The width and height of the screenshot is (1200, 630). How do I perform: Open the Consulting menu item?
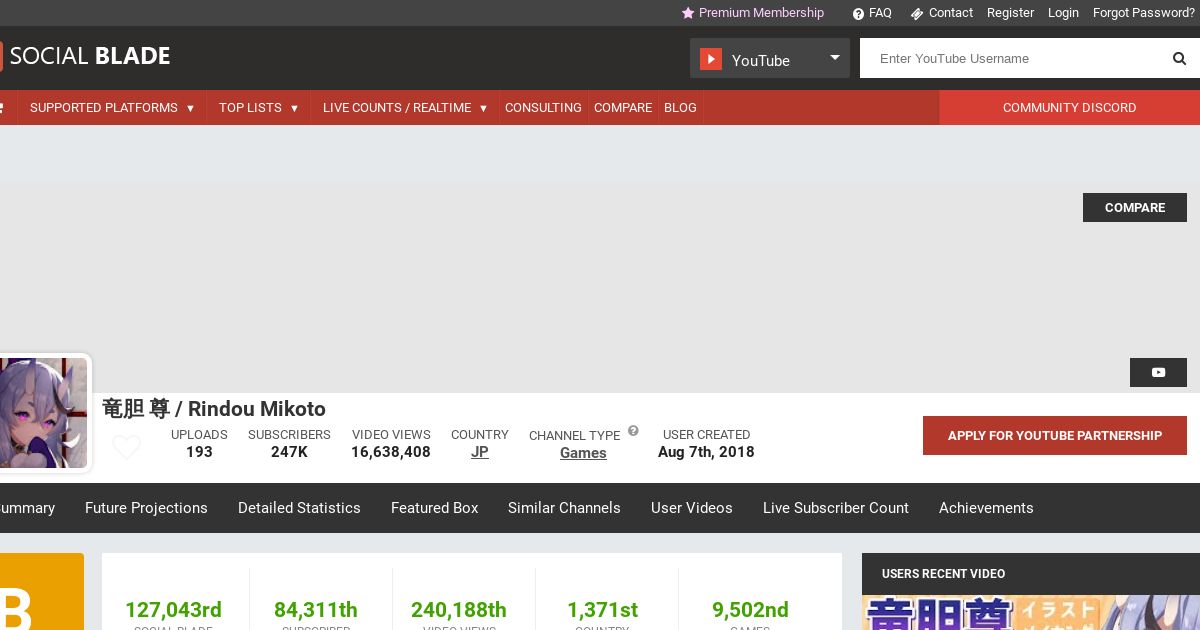coord(543,108)
